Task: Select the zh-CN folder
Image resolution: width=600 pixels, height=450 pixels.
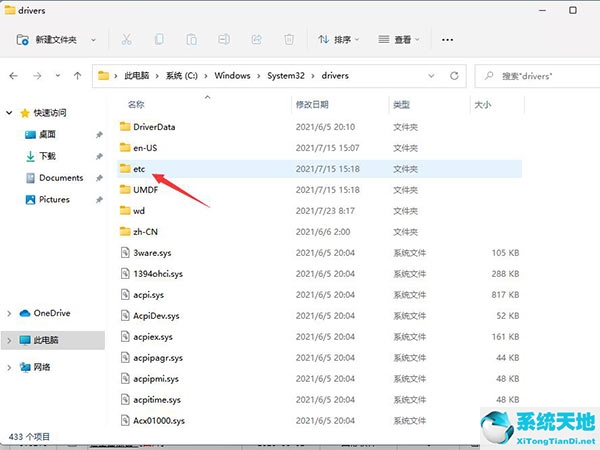Action: click(x=320, y=232)
